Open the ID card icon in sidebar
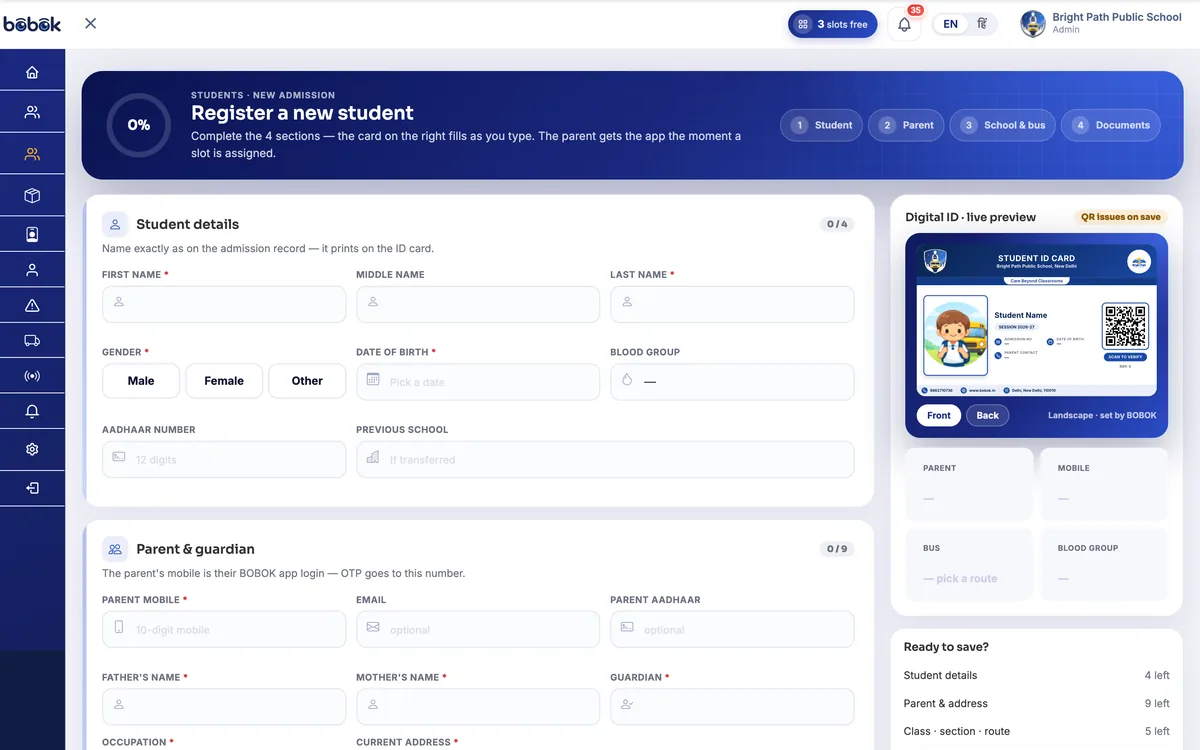1200x750 pixels. 32,235
